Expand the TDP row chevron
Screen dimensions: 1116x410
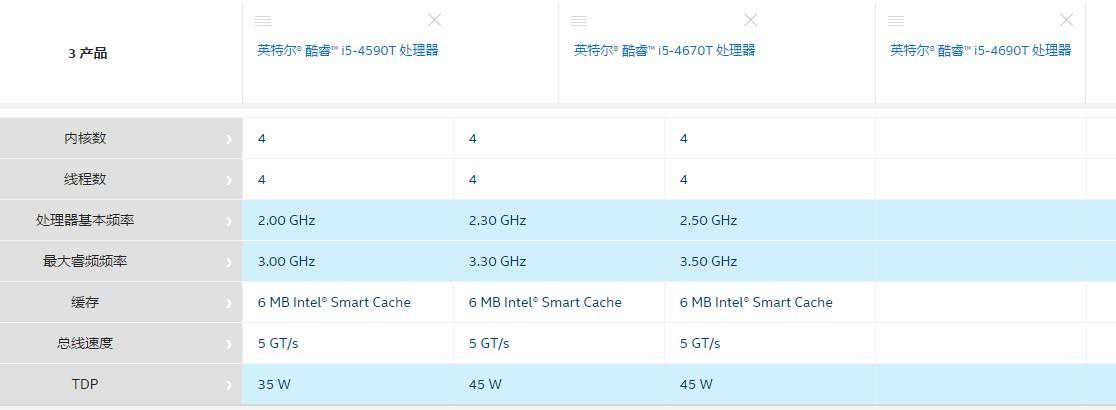pos(229,385)
